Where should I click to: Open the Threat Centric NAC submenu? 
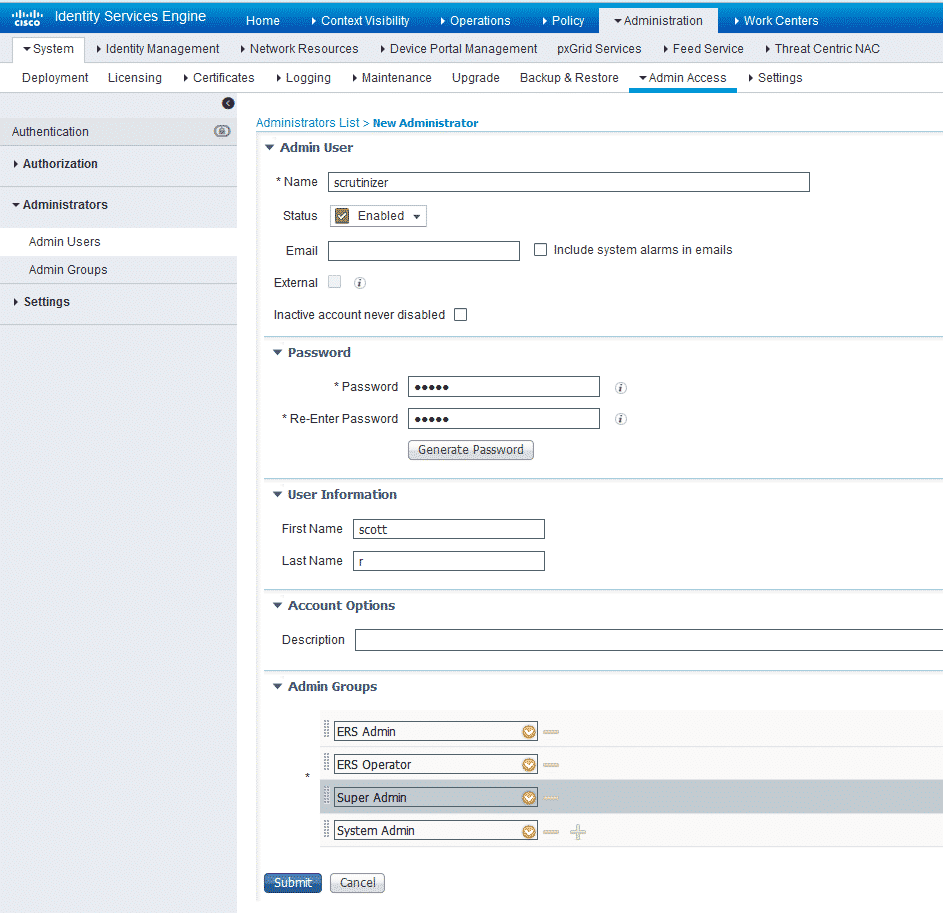pyautogui.click(x=822, y=49)
